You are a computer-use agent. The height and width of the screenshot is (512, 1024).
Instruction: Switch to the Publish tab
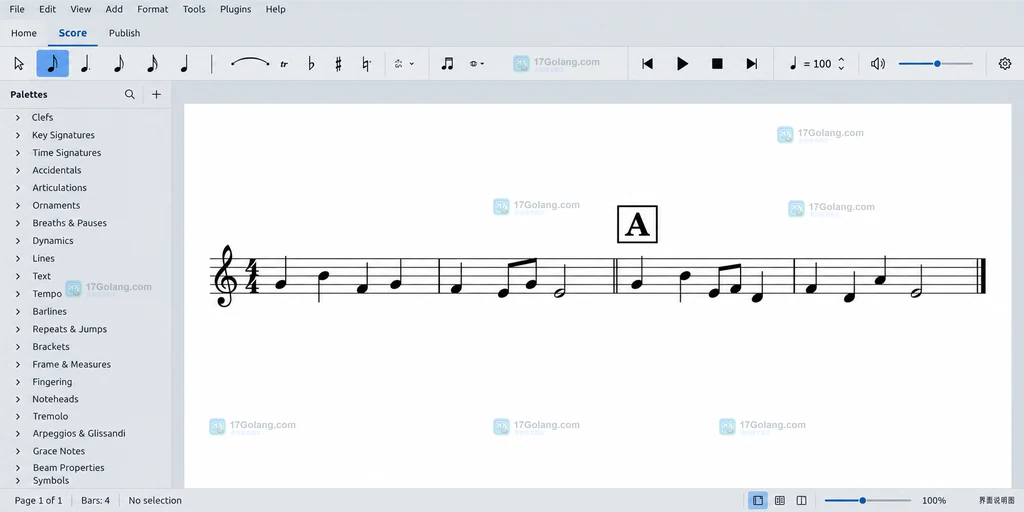click(125, 33)
